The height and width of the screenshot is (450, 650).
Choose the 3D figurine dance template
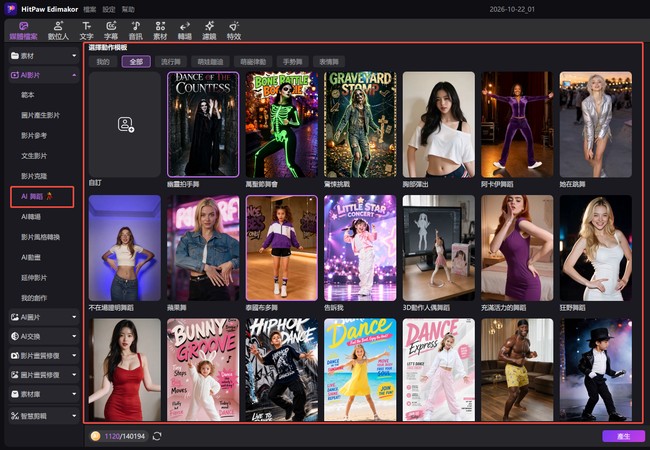[x=439, y=248]
